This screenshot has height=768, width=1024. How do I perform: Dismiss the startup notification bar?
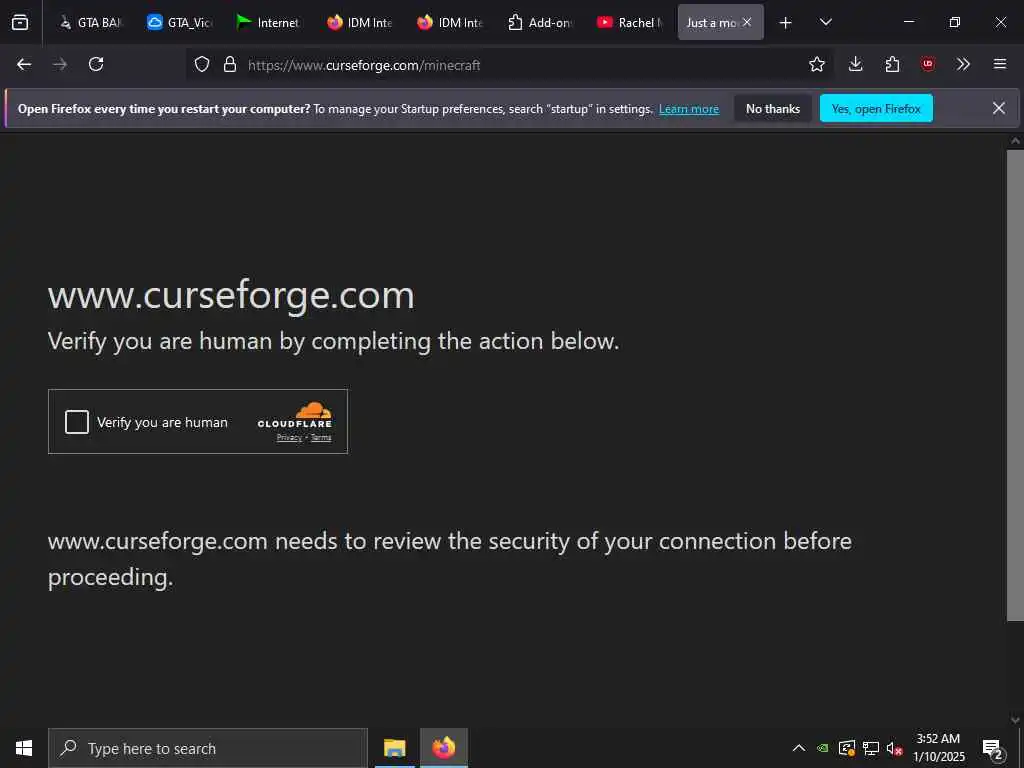pyautogui.click(x=999, y=108)
